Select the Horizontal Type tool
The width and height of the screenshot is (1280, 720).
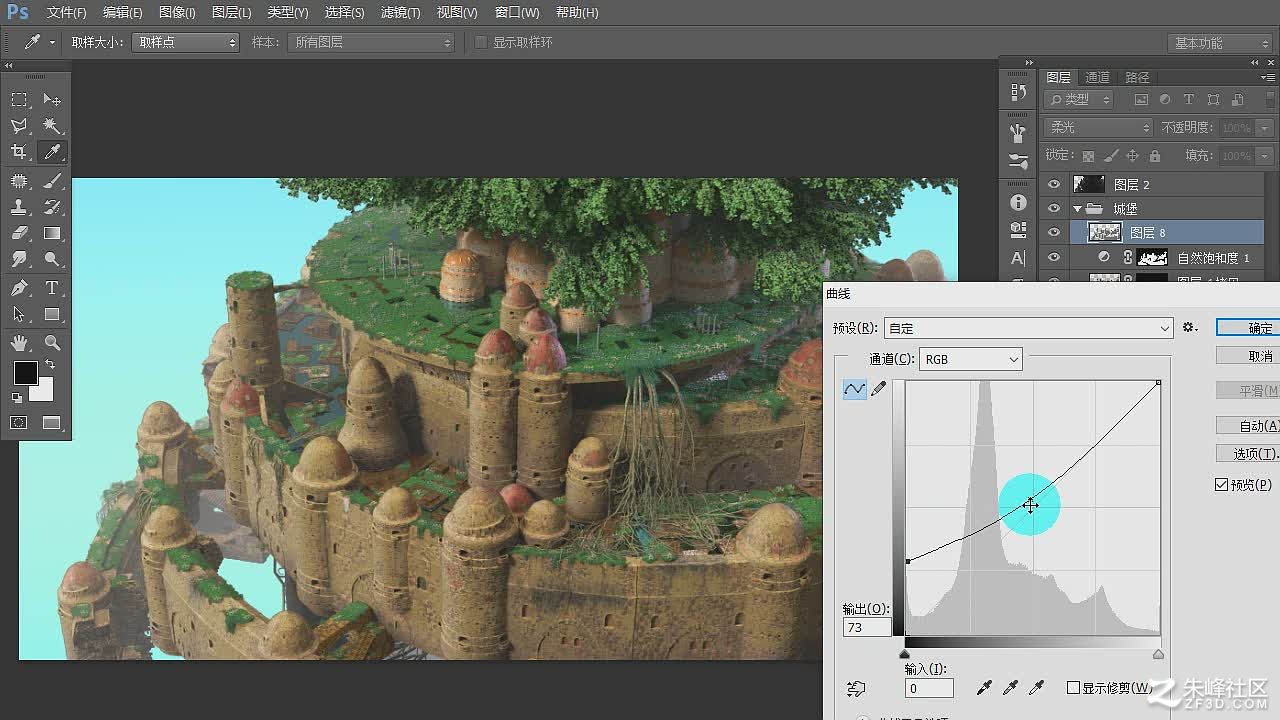(52, 288)
